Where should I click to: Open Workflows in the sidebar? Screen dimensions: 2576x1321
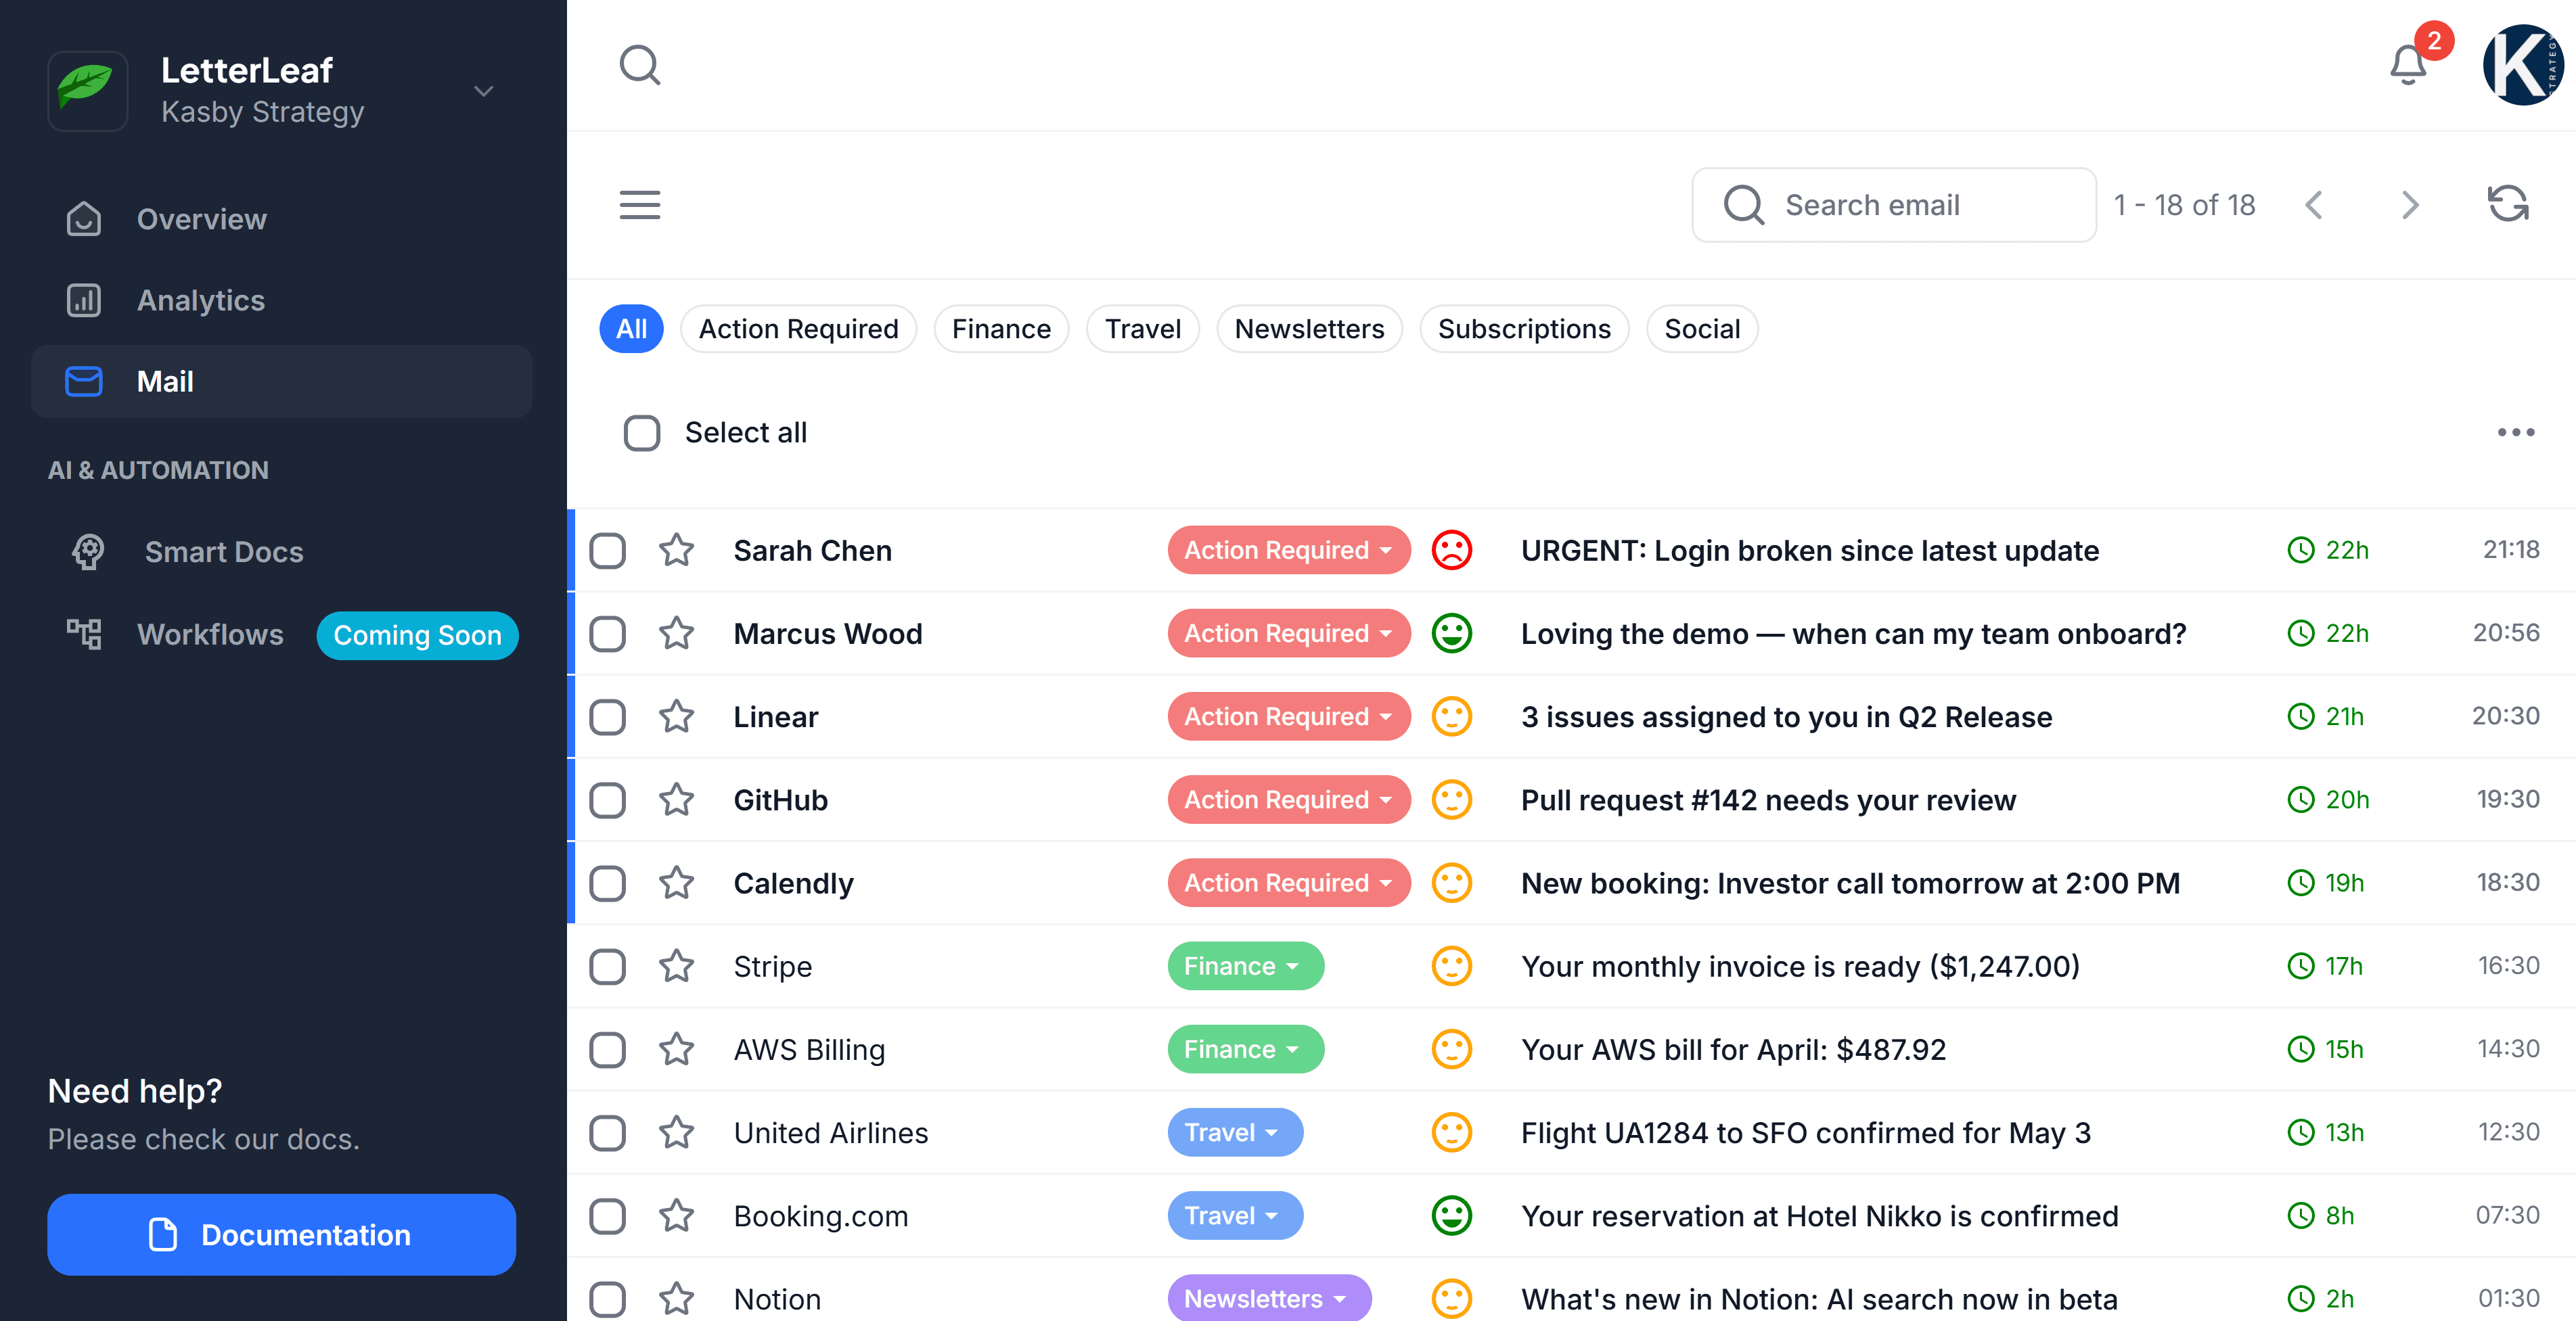click(281, 635)
